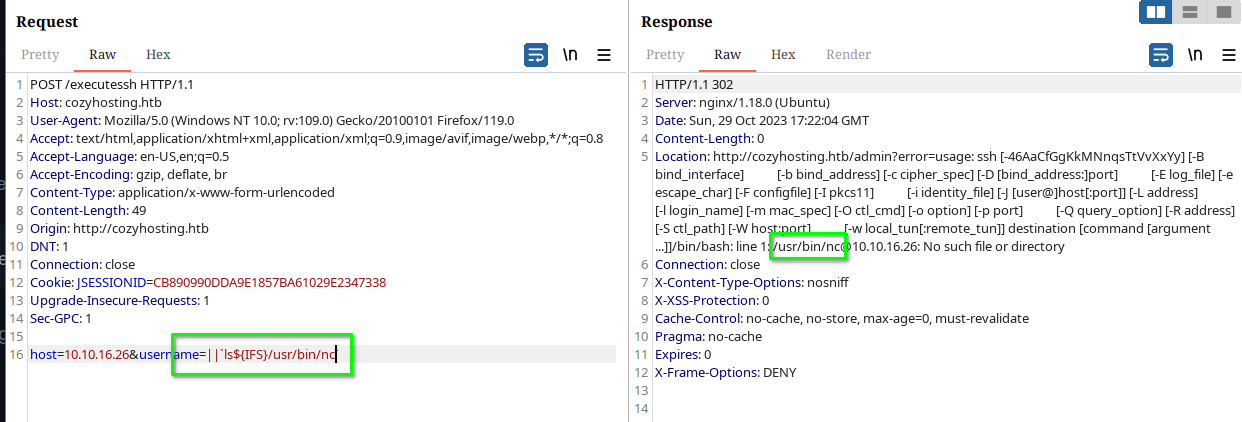Open the Response Pretty tab

(665, 55)
